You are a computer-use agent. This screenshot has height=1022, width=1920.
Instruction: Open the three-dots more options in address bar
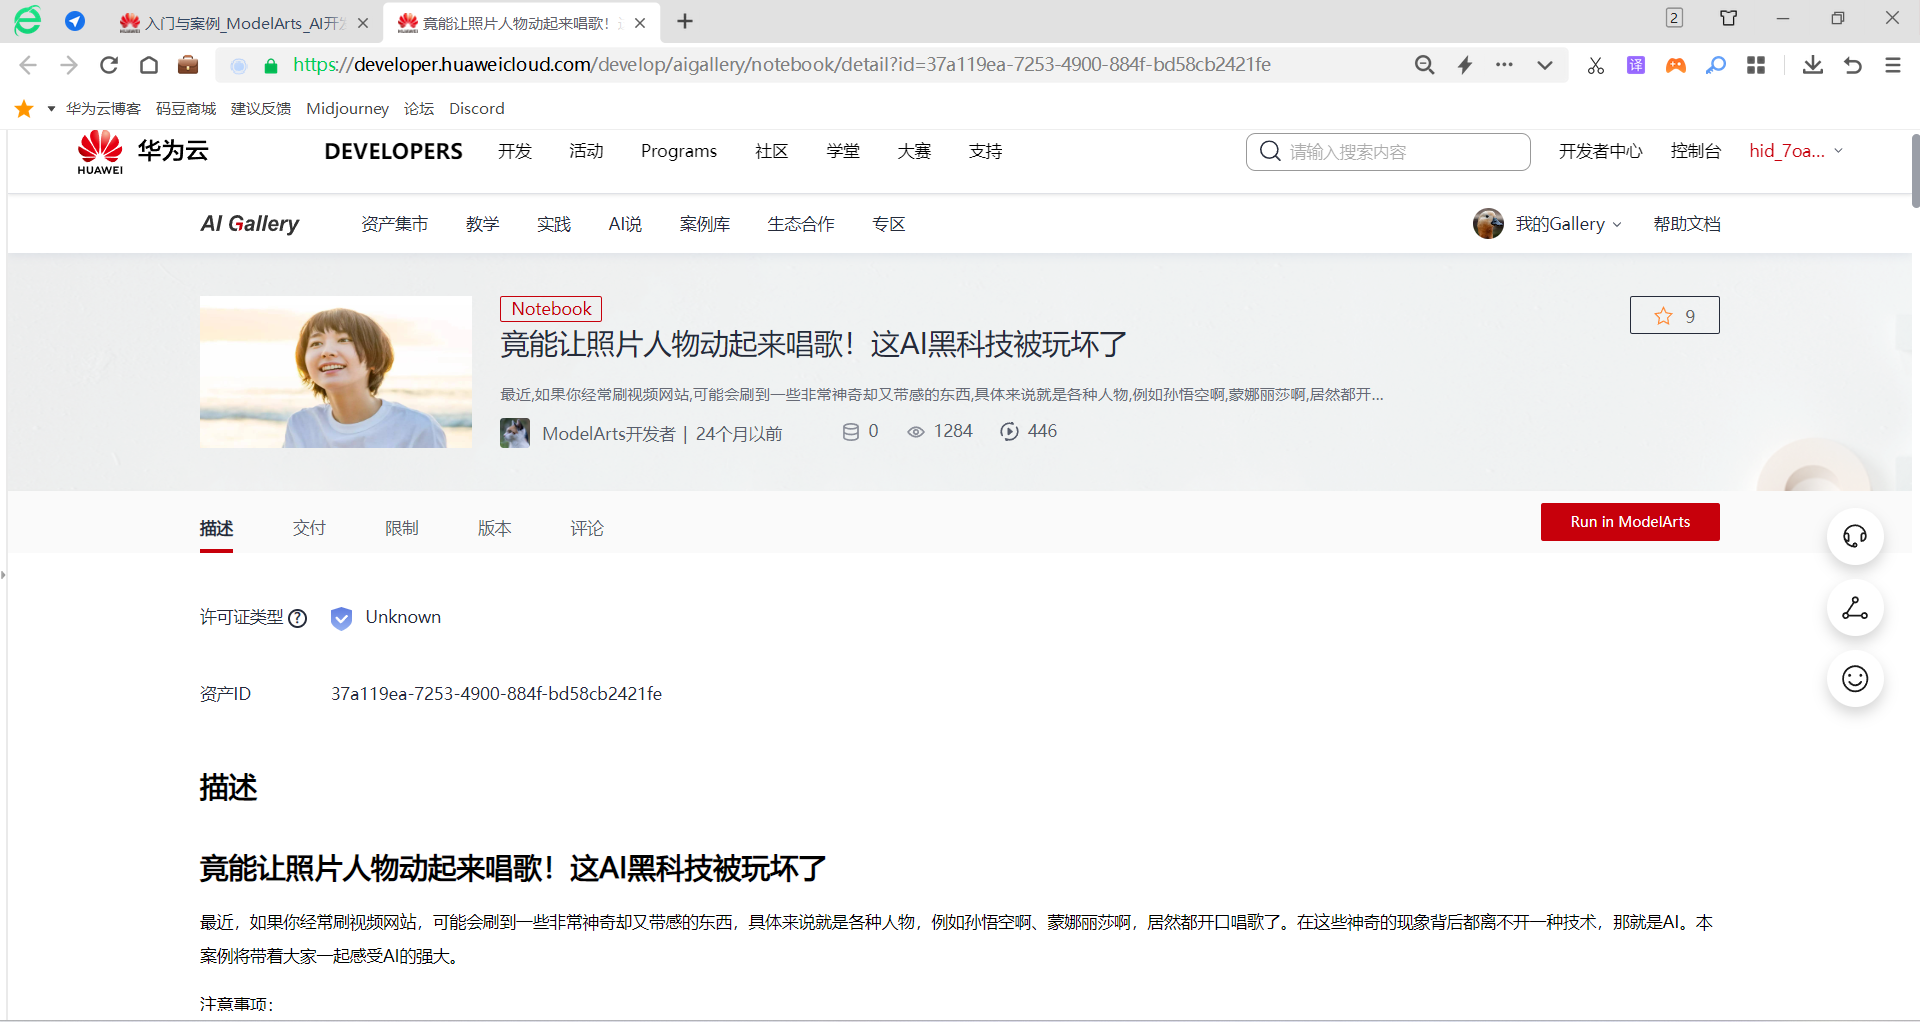[1505, 65]
